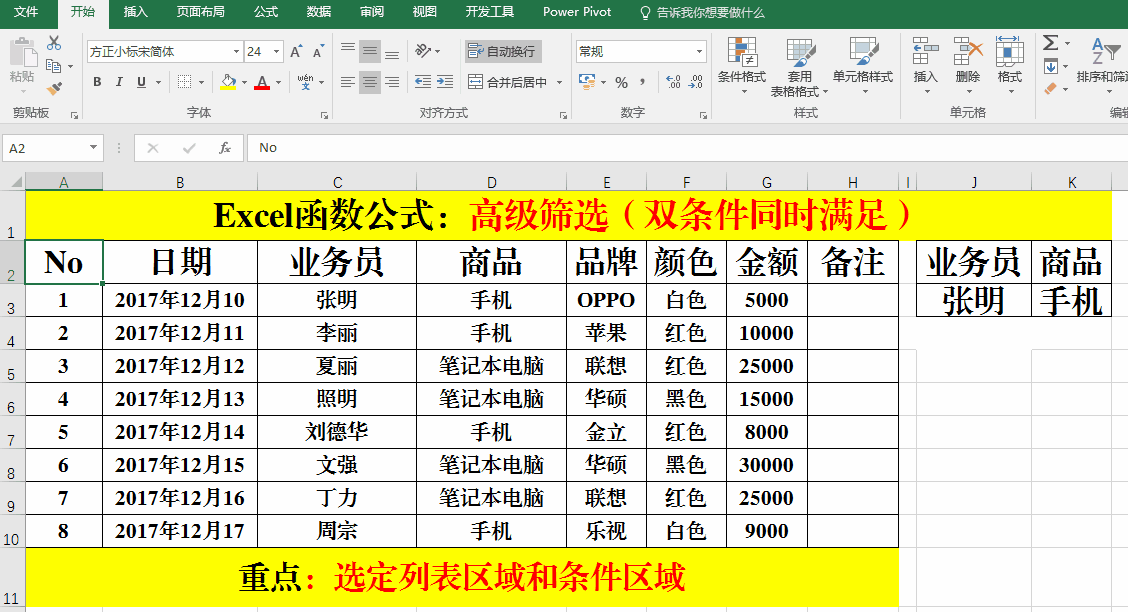Screen dimensions: 1128x612
Task: Switch to the 数据 ribbon tab
Action: (319, 12)
